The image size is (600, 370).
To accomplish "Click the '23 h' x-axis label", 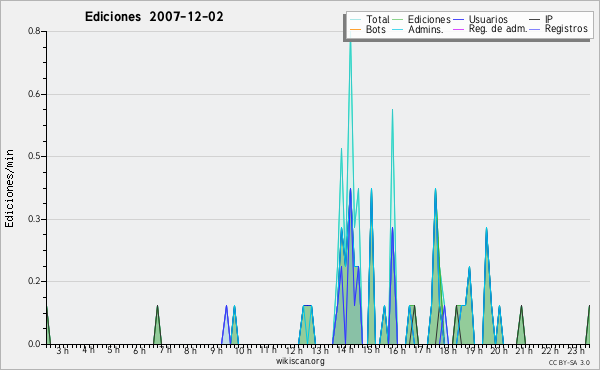I will [576, 350].
